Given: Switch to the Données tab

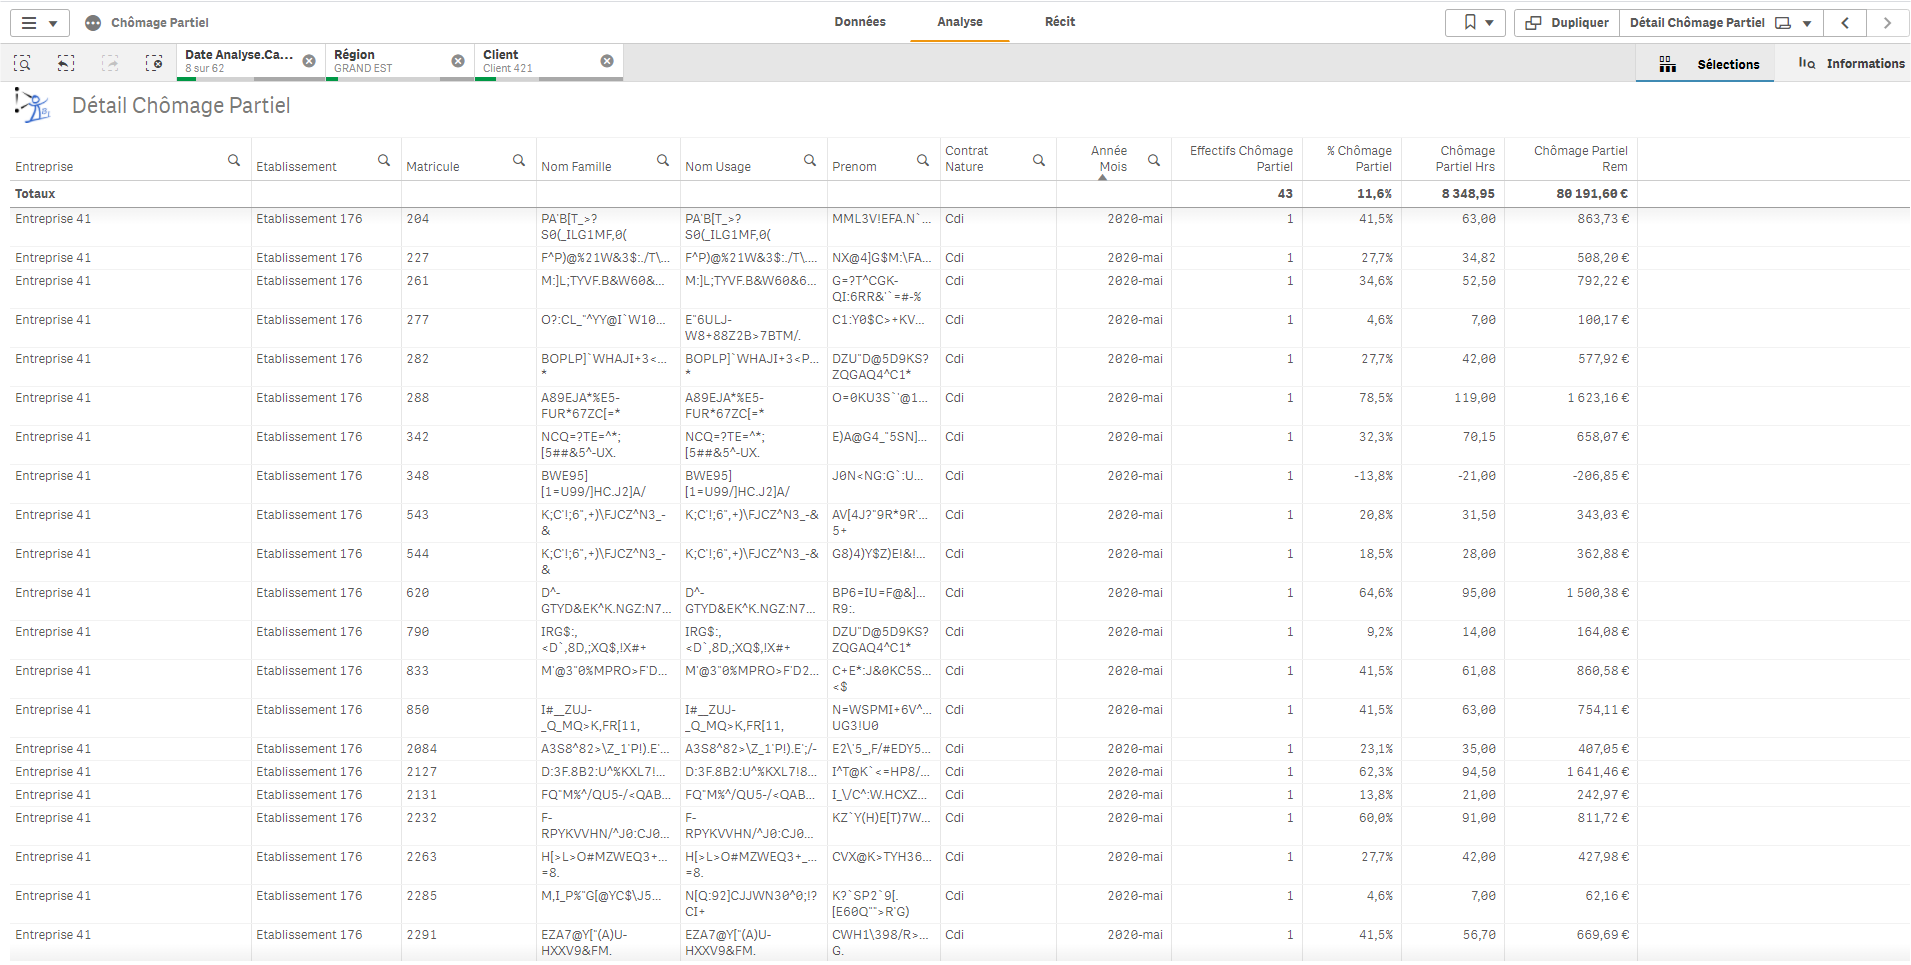Looking at the screenshot, I should (x=860, y=22).
